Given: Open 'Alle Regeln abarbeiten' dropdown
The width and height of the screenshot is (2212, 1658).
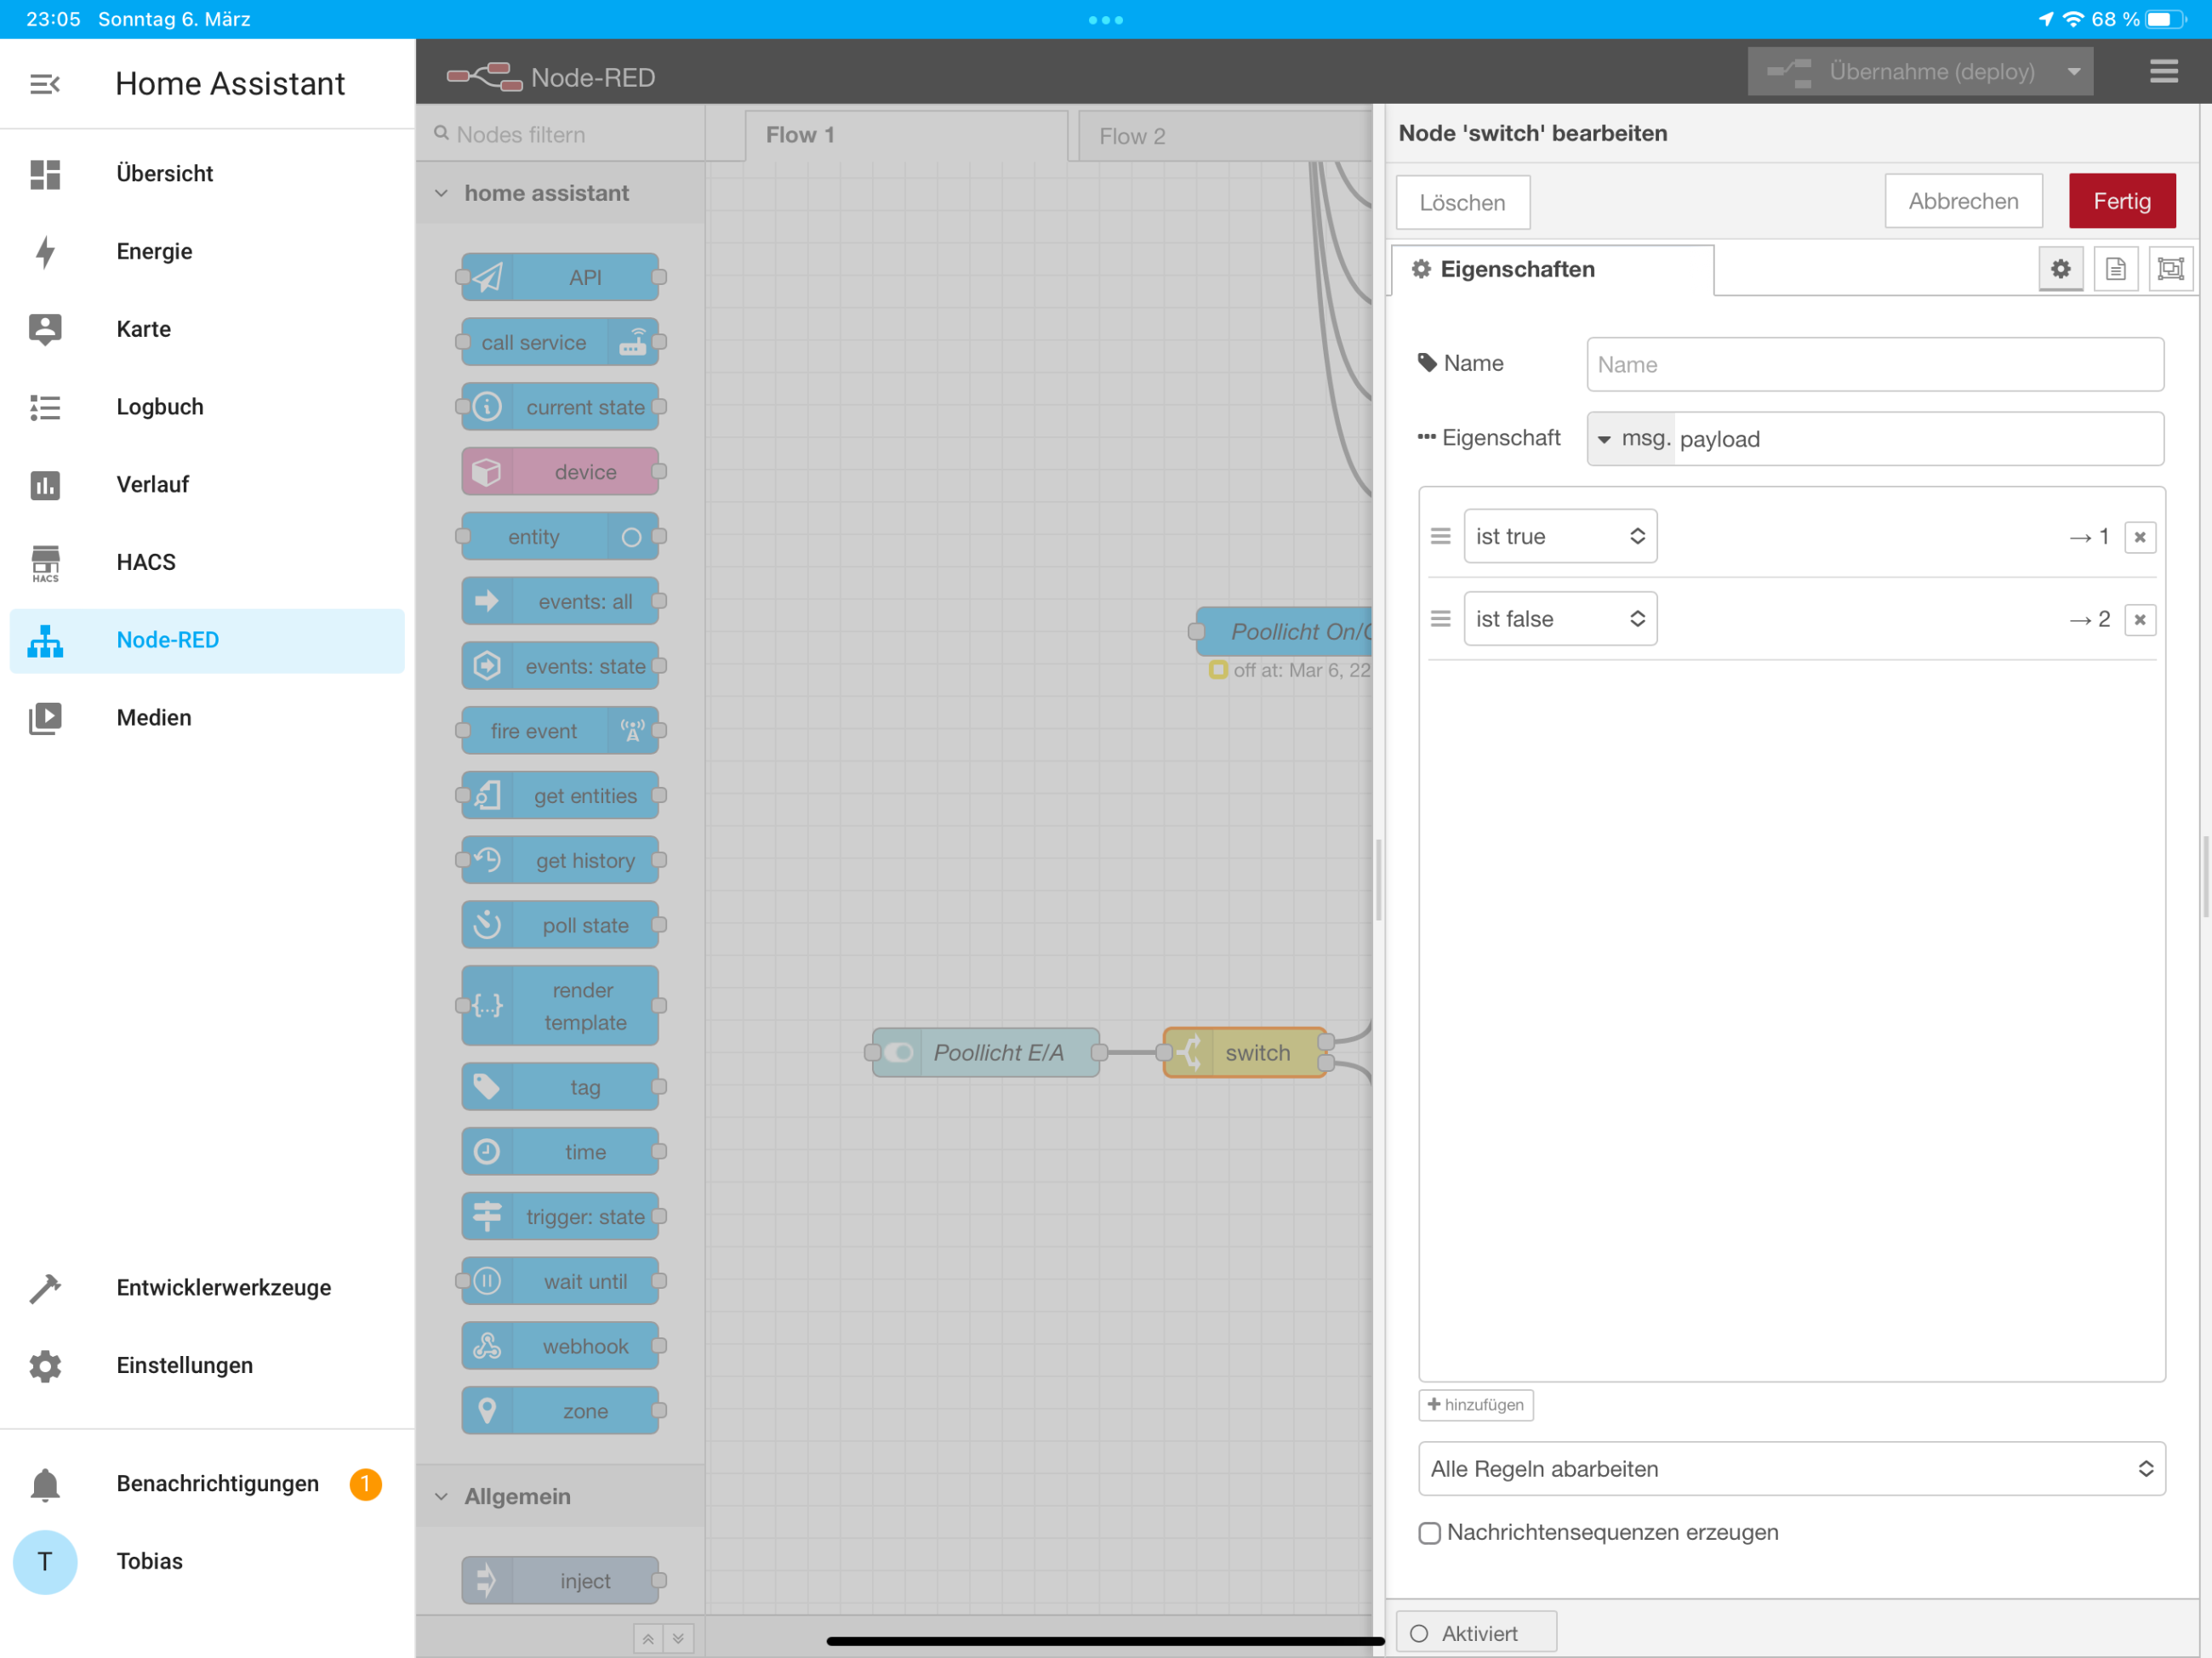Looking at the screenshot, I should pyautogui.click(x=1792, y=1470).
